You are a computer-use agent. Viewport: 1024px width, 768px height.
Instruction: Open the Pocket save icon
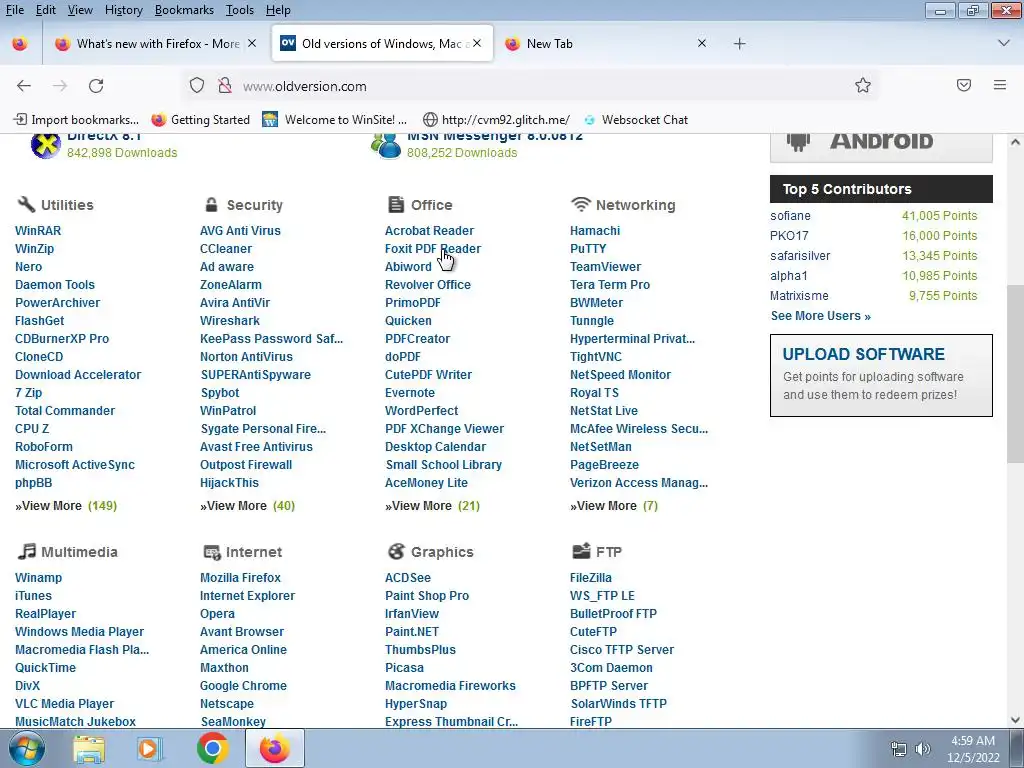964,85
